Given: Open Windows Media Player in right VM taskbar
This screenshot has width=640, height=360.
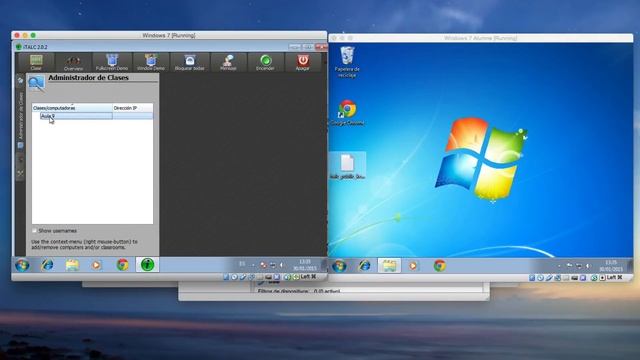Looking at the screenshot, I should coord(413,266).
